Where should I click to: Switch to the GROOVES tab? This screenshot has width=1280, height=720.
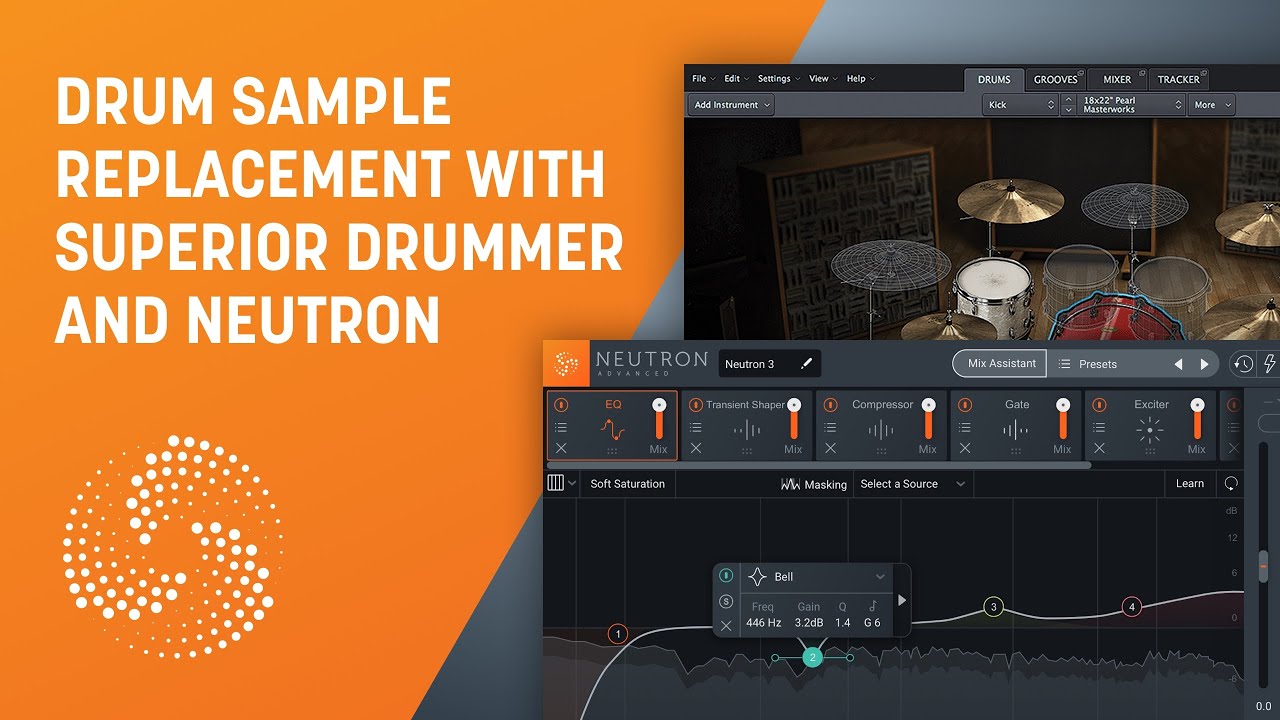[1058, 79]
